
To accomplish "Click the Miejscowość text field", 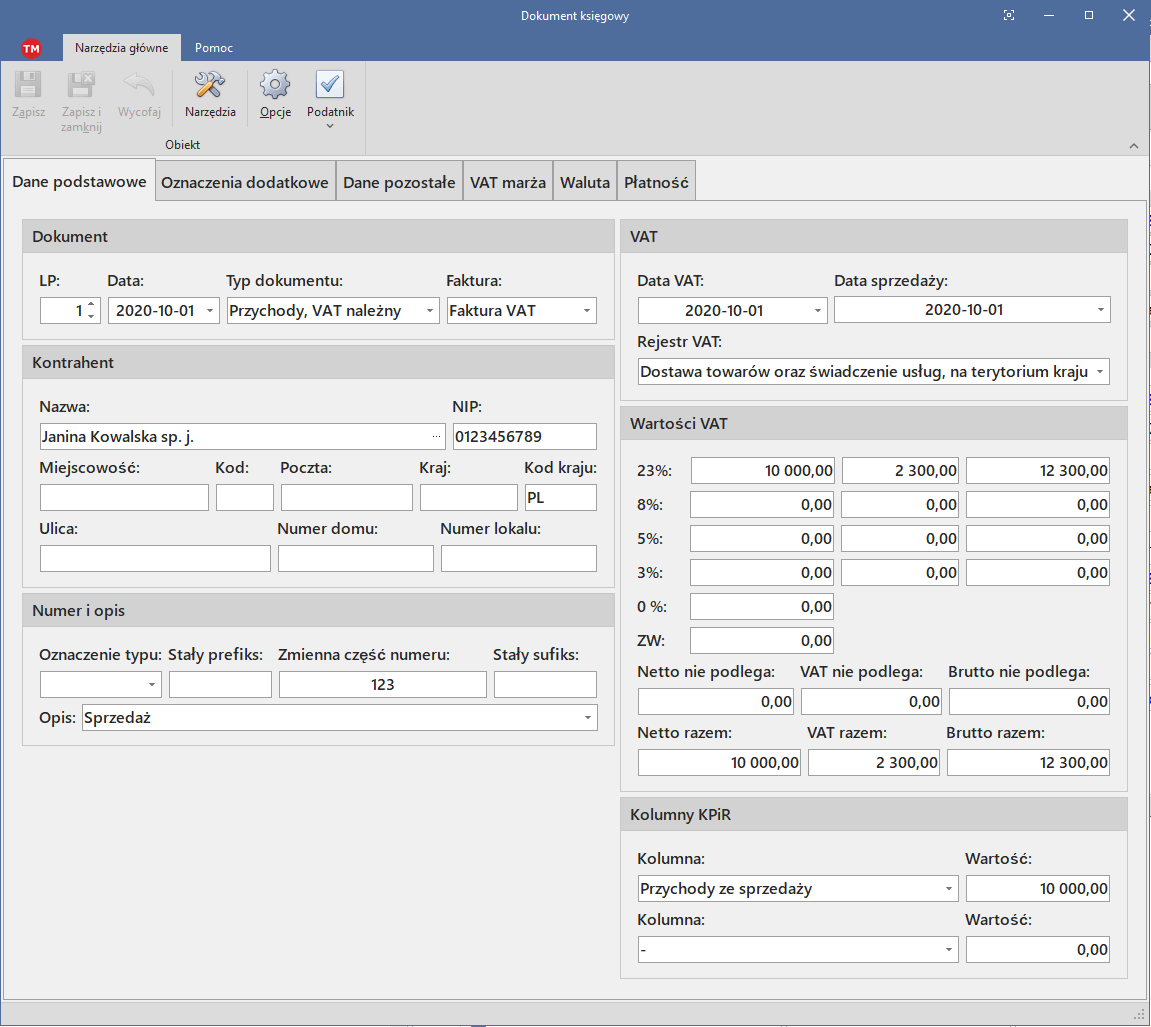I will click(124, 498).
